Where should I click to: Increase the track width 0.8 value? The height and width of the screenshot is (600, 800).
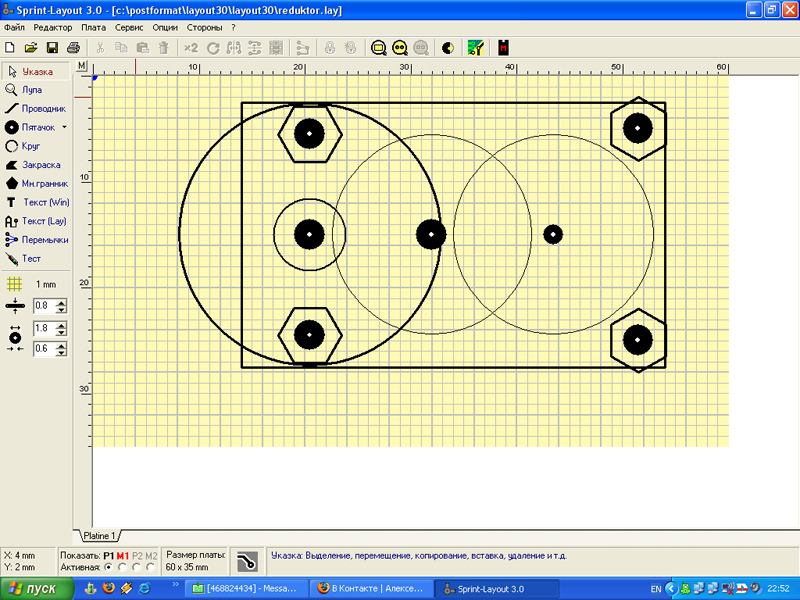[62, 302]
